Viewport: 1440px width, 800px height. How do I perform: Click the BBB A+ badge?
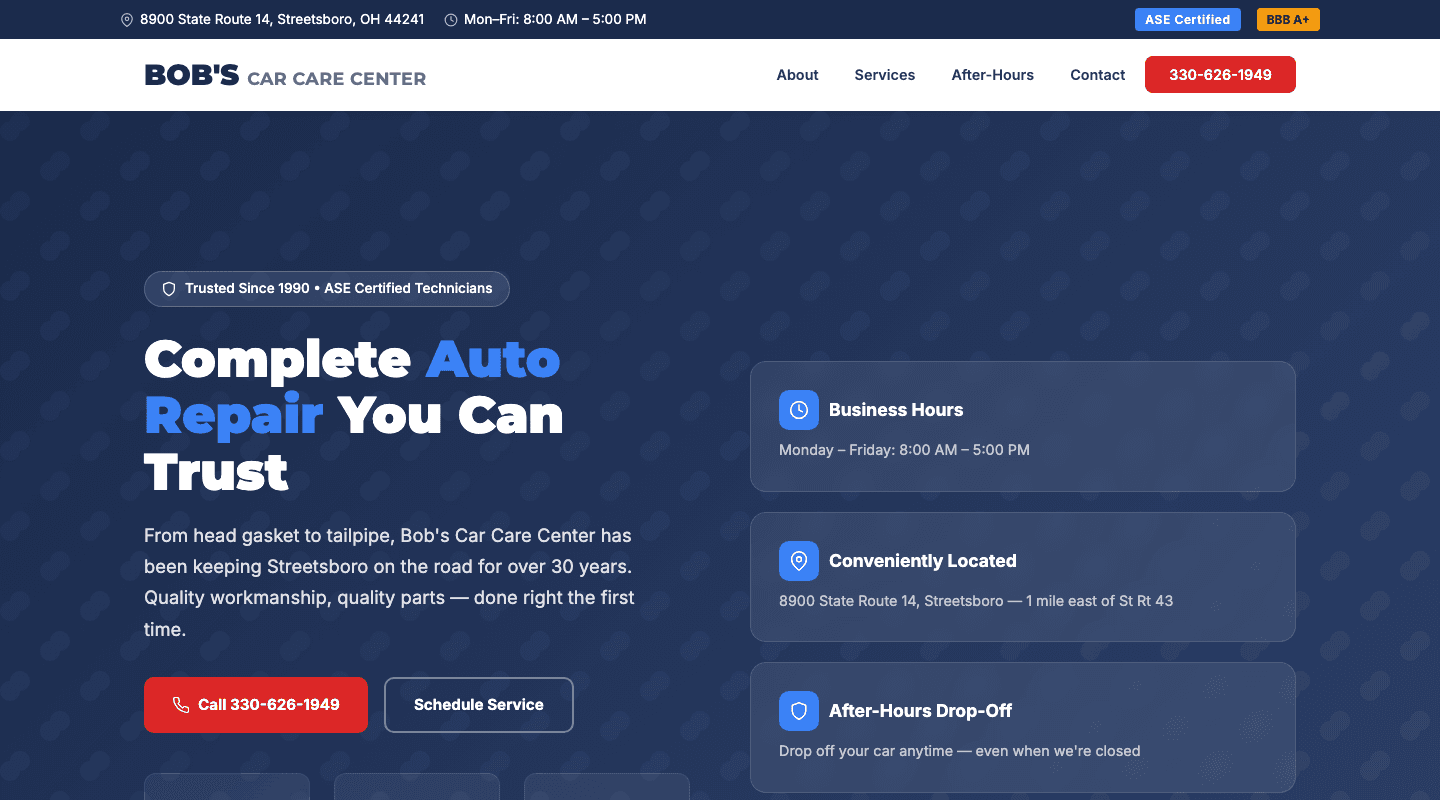tap(1288, 19)
